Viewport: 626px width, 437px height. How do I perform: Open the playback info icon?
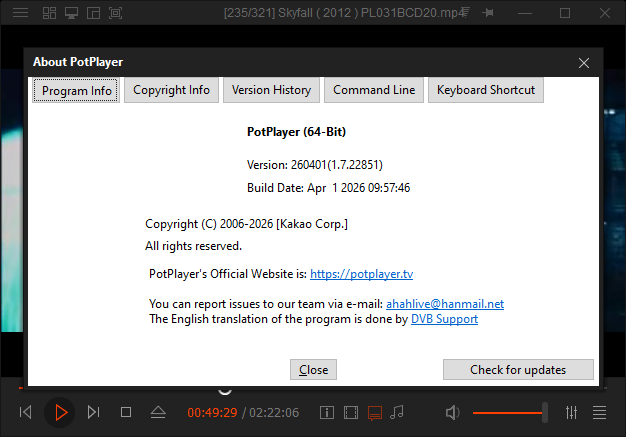coord(327,412)
